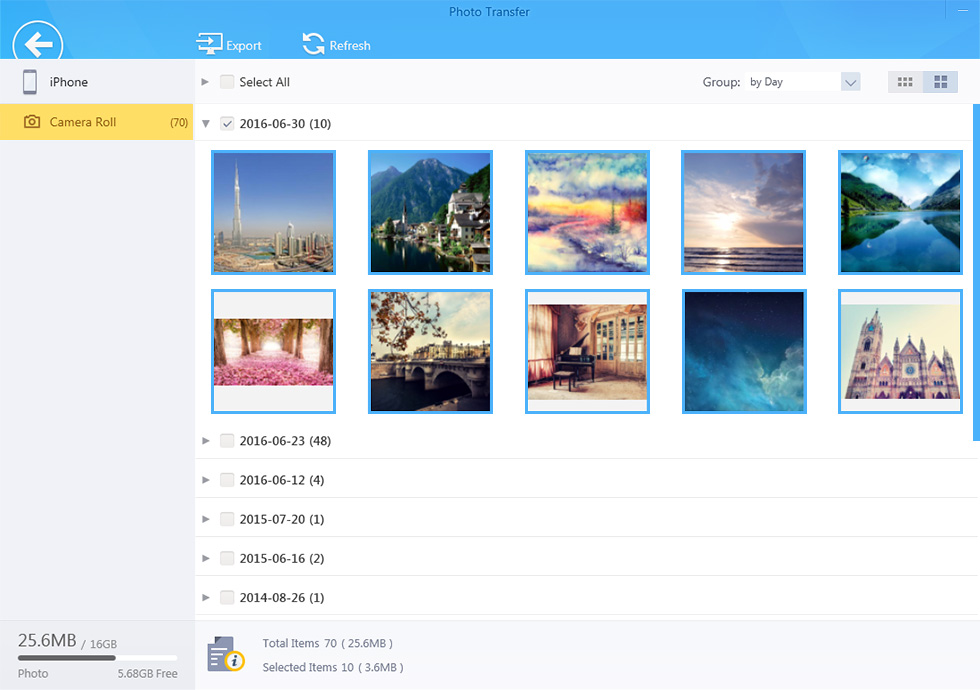This screenshot has width=980, height=690.
Task: Switch to small grid view
Action: pos(905,82)
